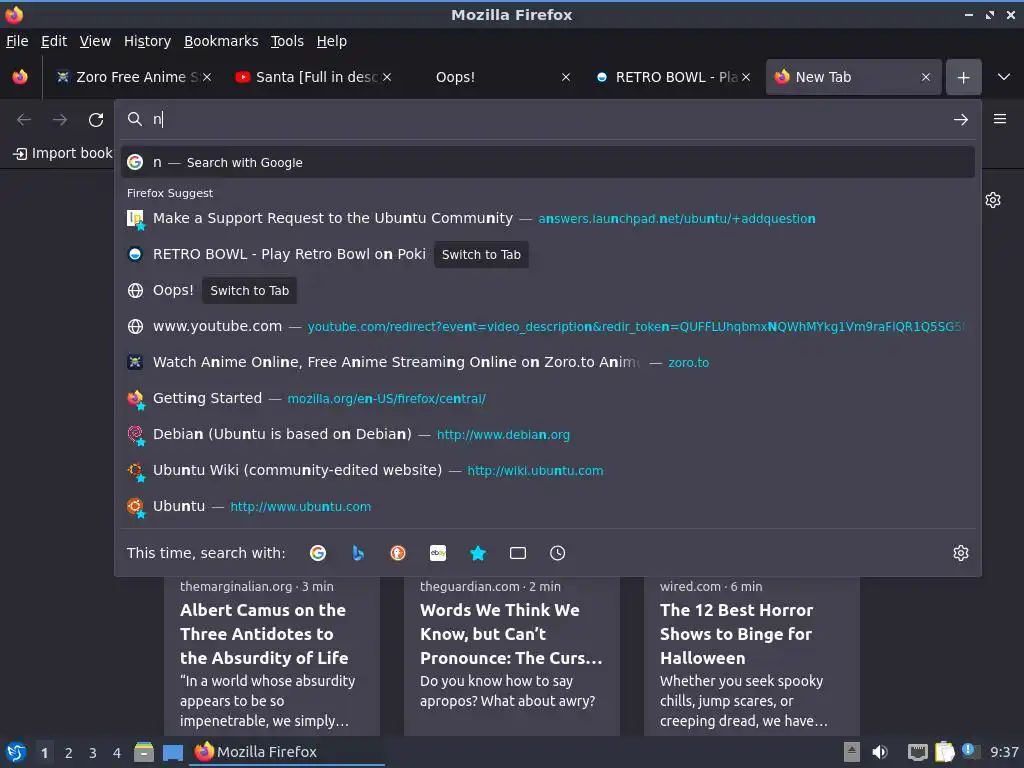Viewport: 1024px width, 768px height.
Task: Open Getting Started mozilla.org suggestion
Action: tap(547, 398)
